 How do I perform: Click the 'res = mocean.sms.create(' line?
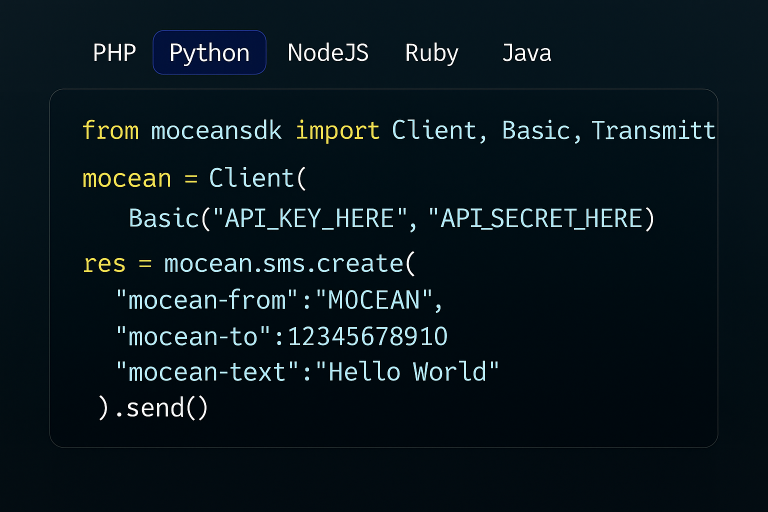point(249,264)
